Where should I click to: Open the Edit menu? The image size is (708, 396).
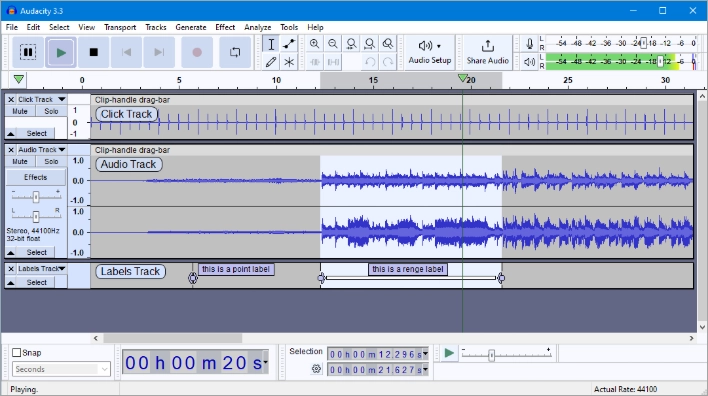(x=33, y=27)
